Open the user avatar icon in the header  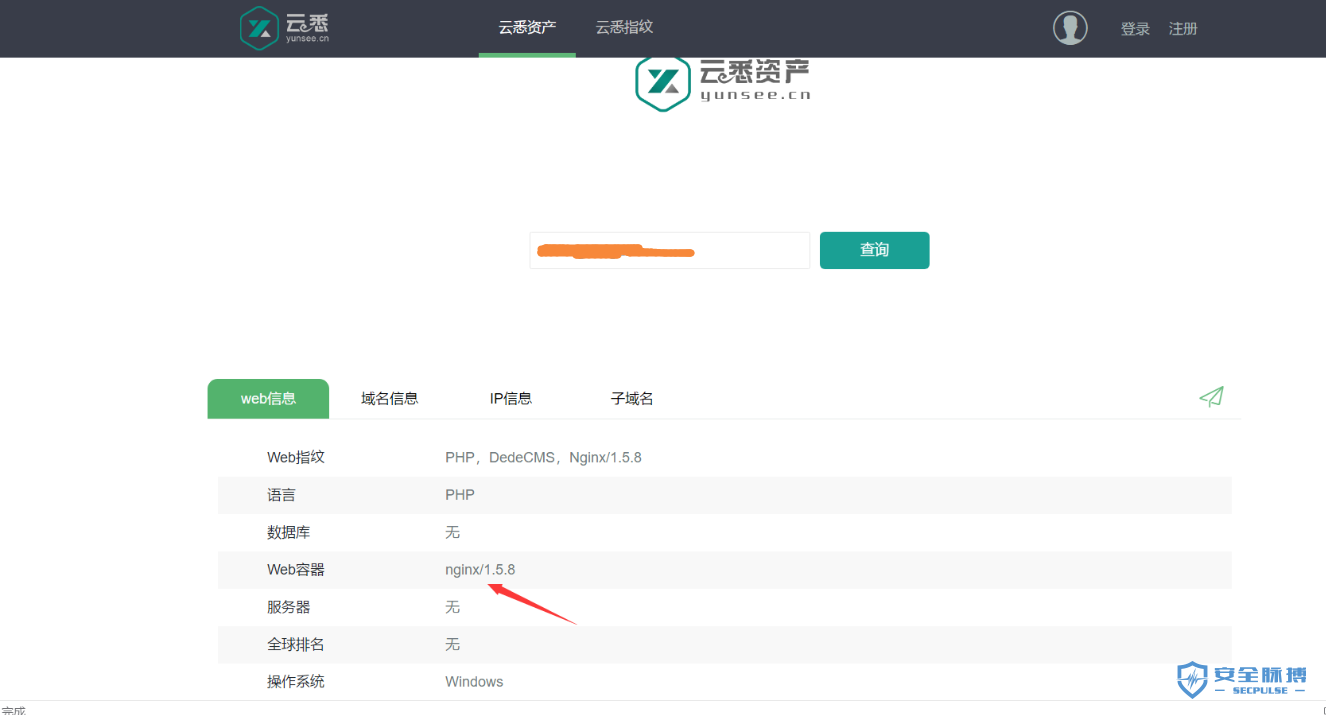[1070, 28]
